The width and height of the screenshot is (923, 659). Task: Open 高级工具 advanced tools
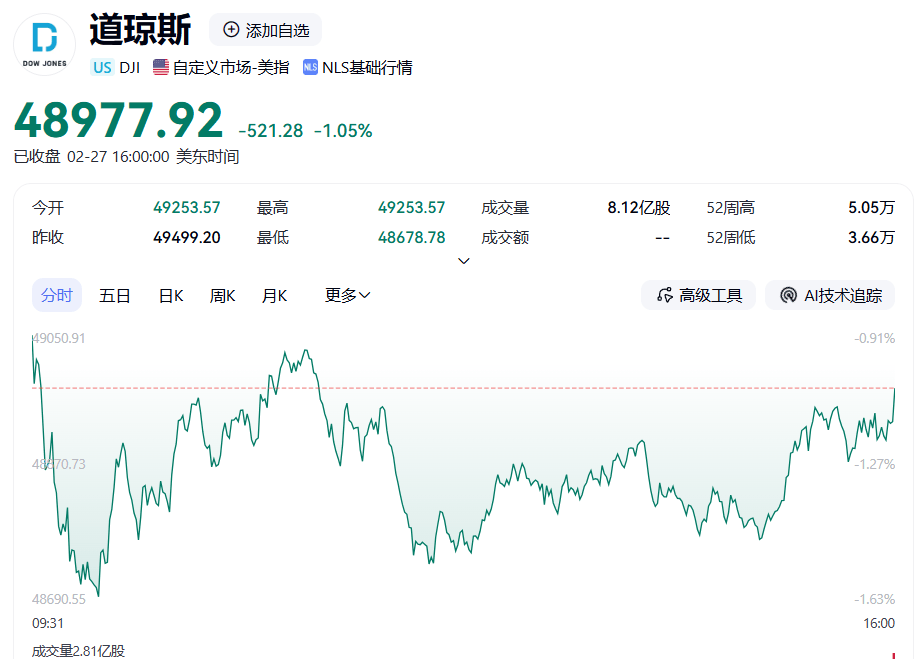click(x=699, y=295)
